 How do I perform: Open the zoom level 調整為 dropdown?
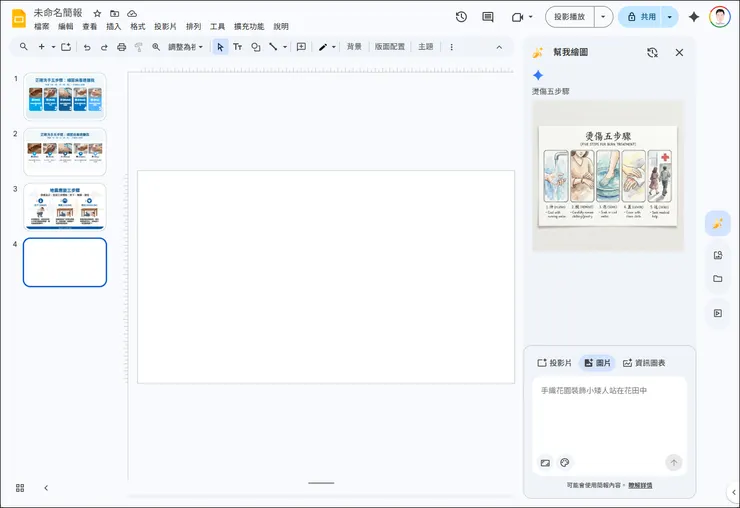pyautogui.click(x=185, y=47)
